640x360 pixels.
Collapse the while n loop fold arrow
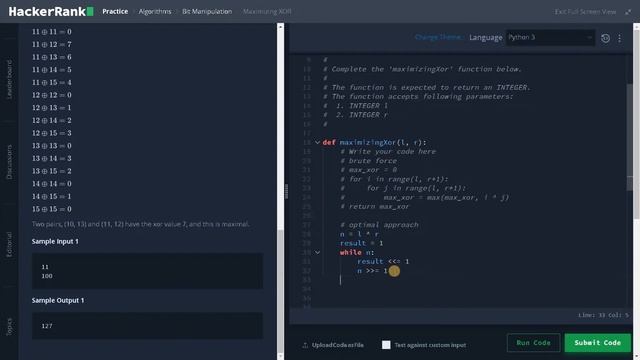click(317, 252)
